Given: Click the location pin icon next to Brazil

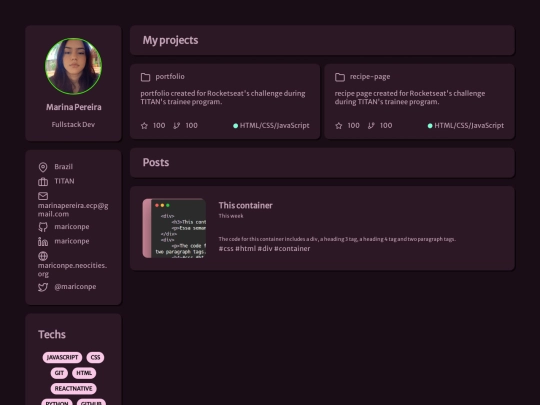Looking at the screenshot, I should (x=43, y=167).
